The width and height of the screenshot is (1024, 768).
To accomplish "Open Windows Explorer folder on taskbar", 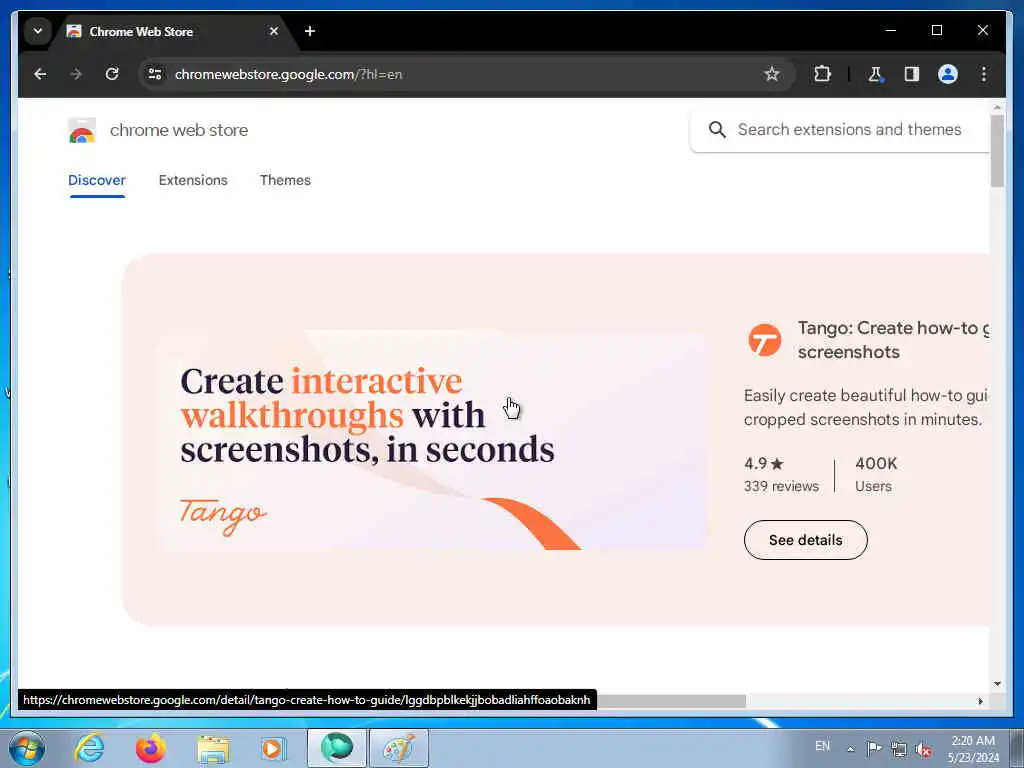I will coord(213,748).
